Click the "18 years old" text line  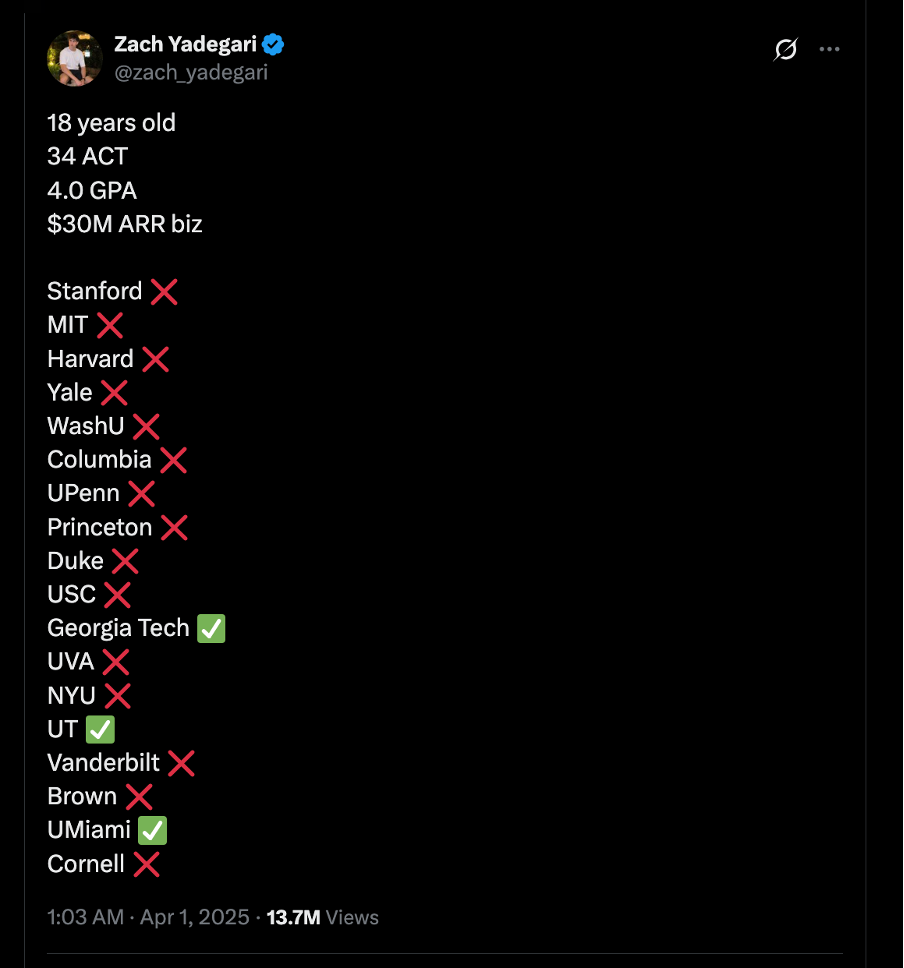112,123
